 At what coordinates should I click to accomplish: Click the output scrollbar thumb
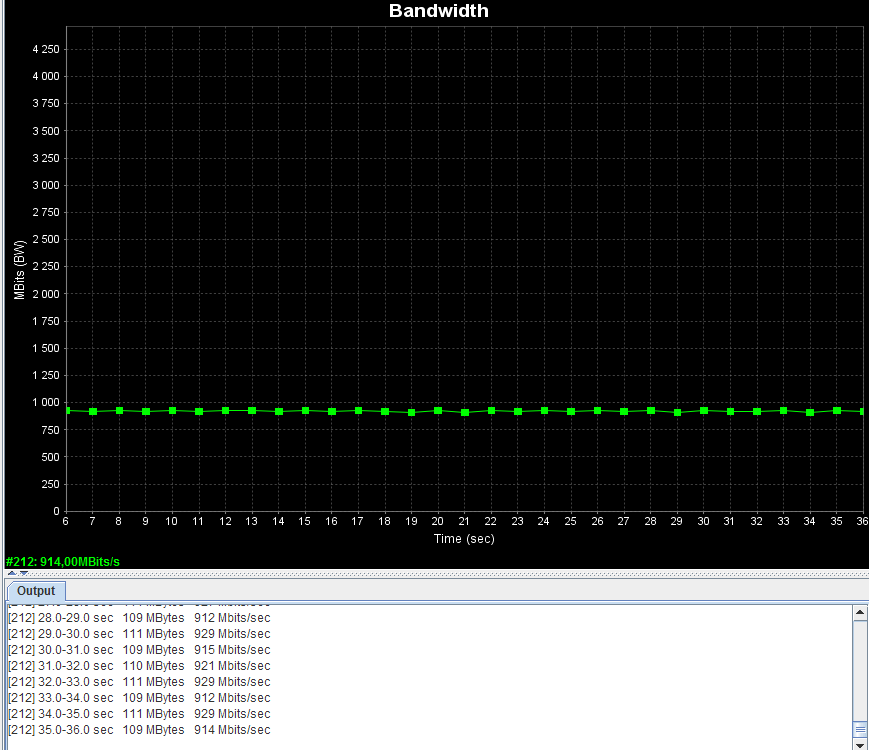[860, 729]
